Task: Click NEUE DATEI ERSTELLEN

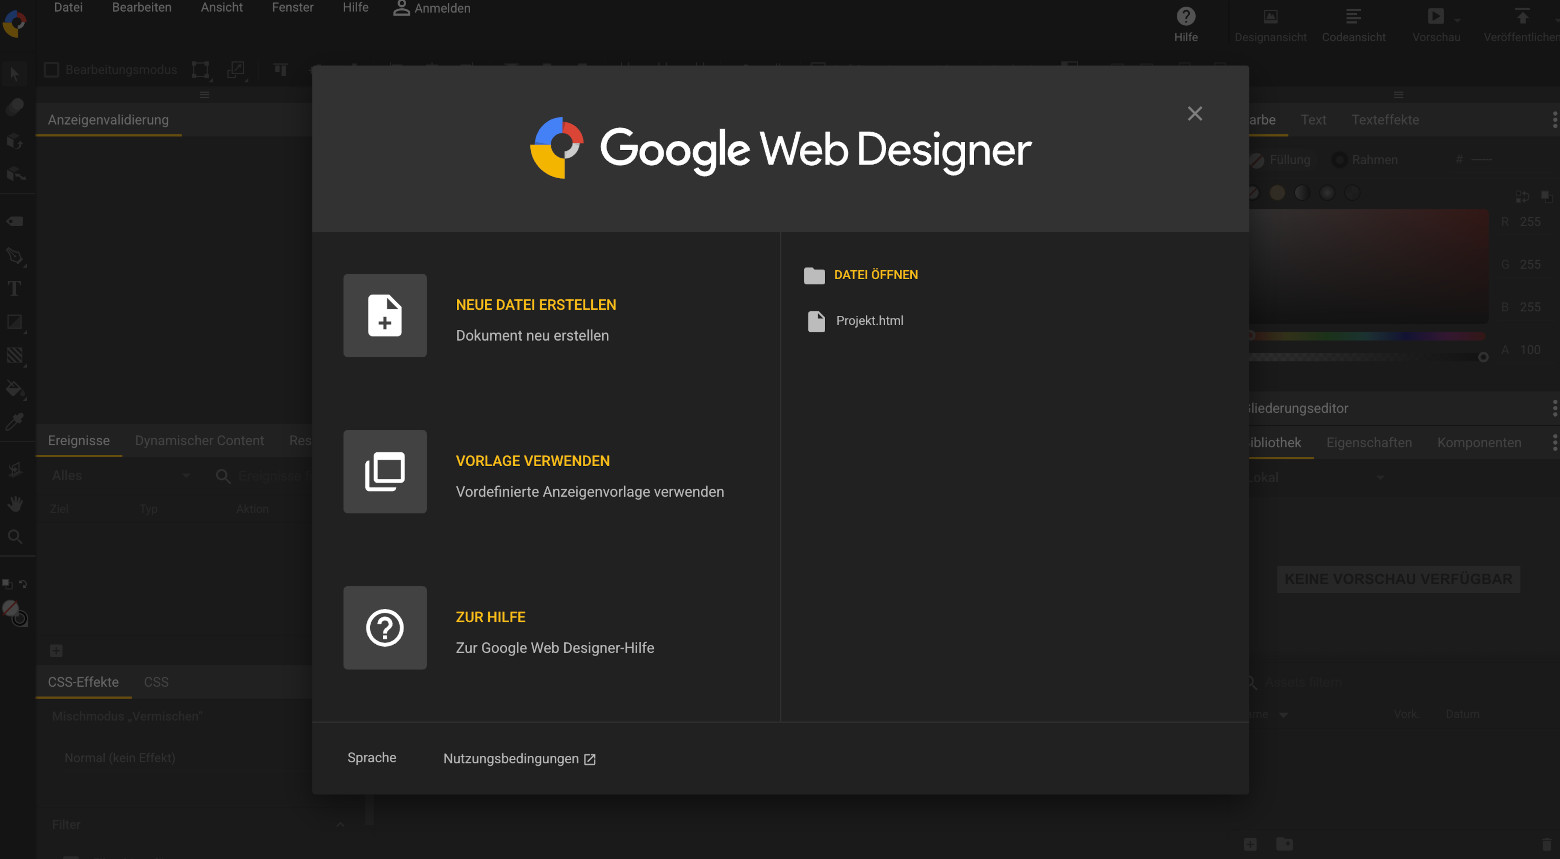Action: point(536,305)
